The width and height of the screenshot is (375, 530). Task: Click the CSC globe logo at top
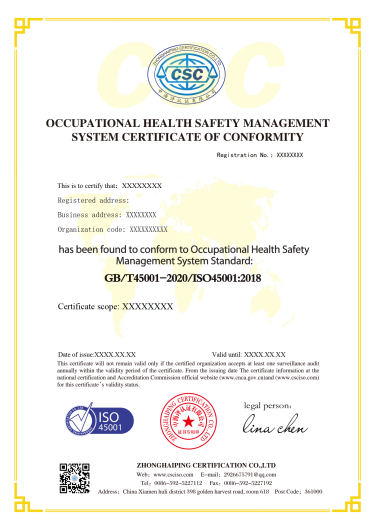click(186, 73)
